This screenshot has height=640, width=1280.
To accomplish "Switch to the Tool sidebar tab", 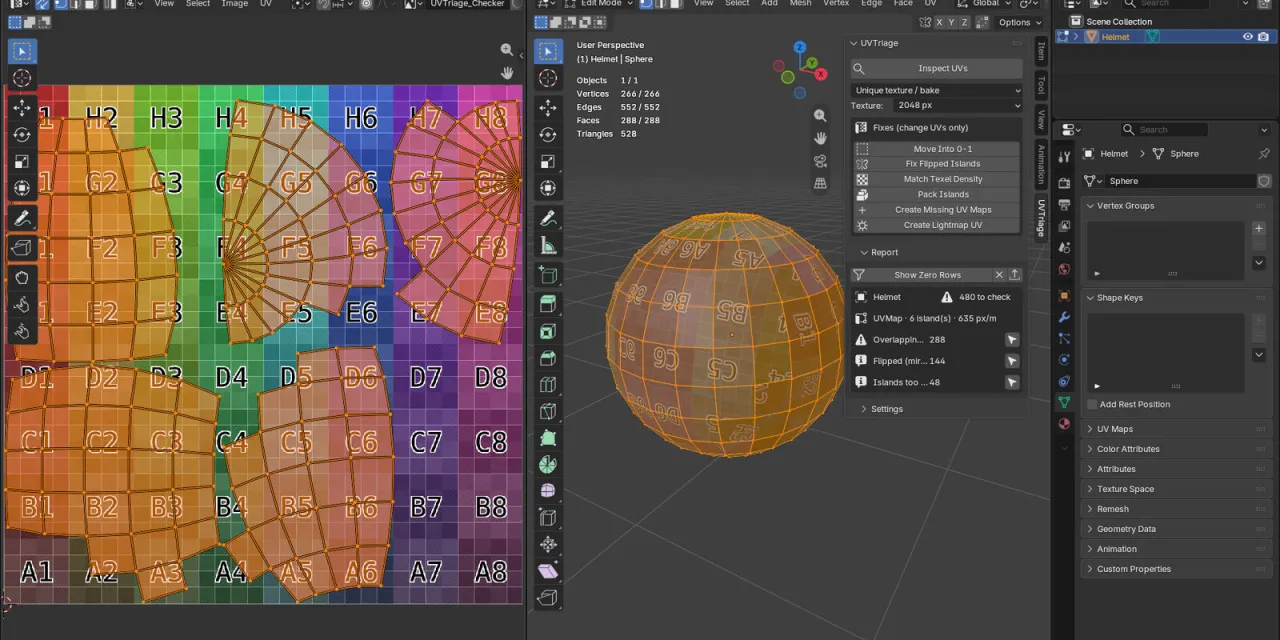I will coord(1040,85).
